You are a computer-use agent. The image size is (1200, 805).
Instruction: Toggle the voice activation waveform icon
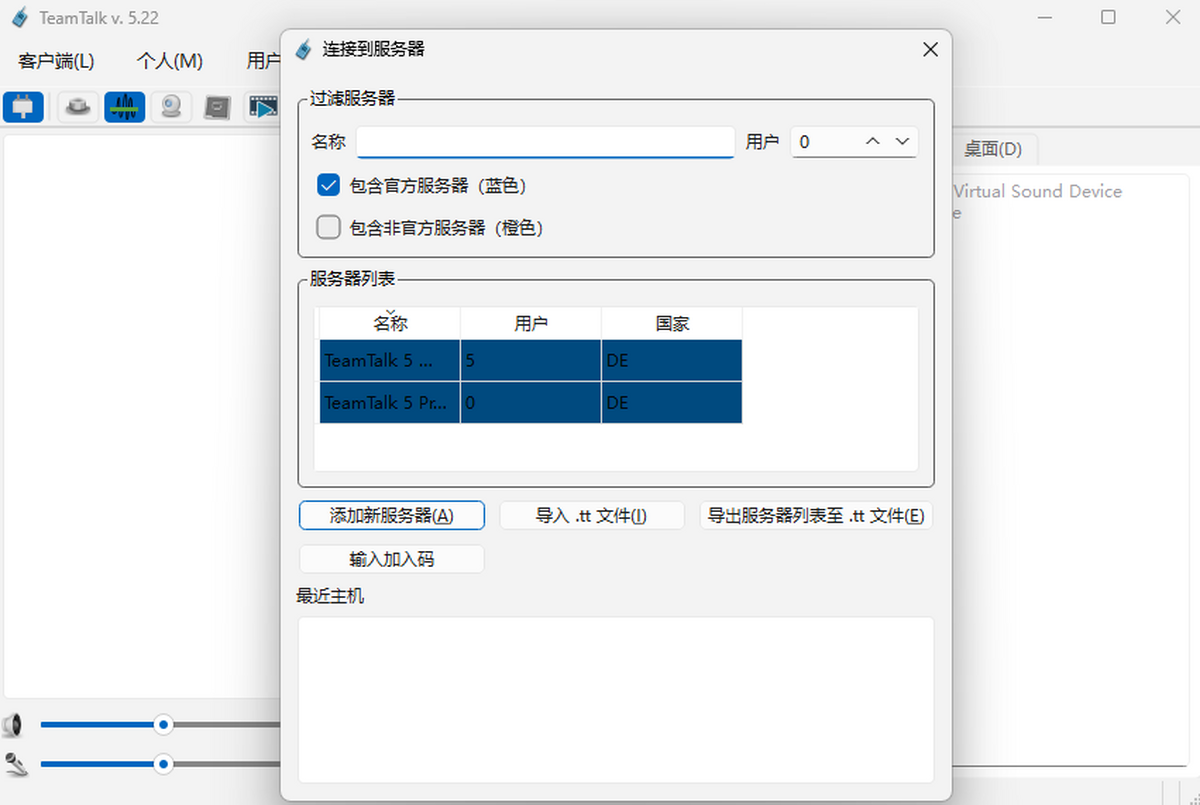[124, 106]
